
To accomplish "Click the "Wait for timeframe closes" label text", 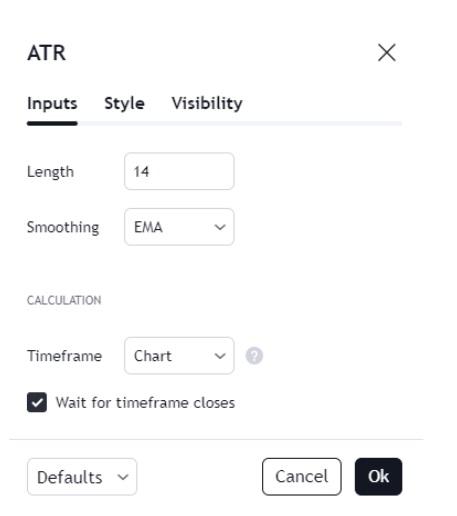I will point(145,403).
